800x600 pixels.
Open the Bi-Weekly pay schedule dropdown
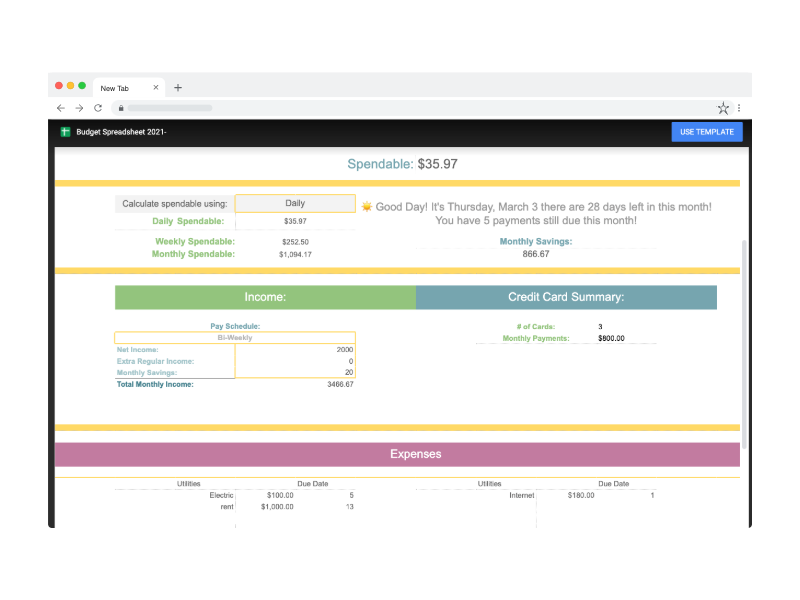click(x=235, y=338)
